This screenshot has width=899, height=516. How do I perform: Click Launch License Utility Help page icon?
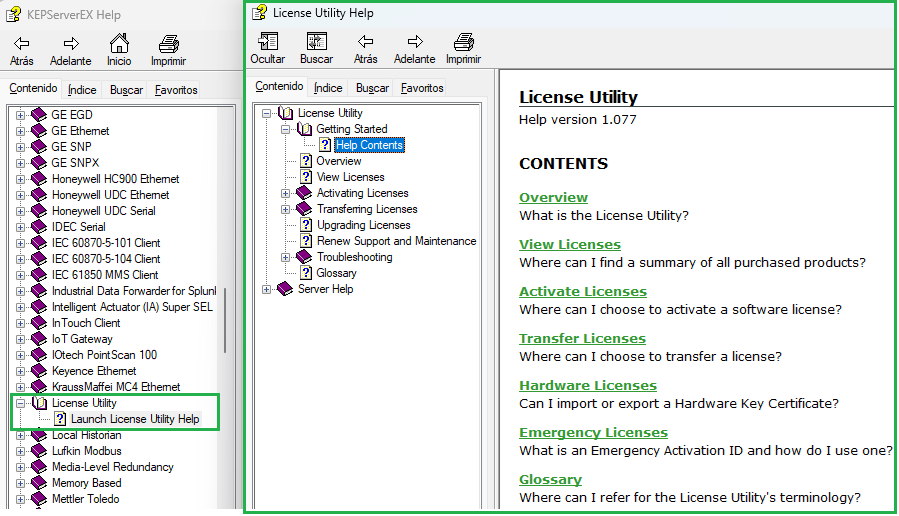[60, 419]
